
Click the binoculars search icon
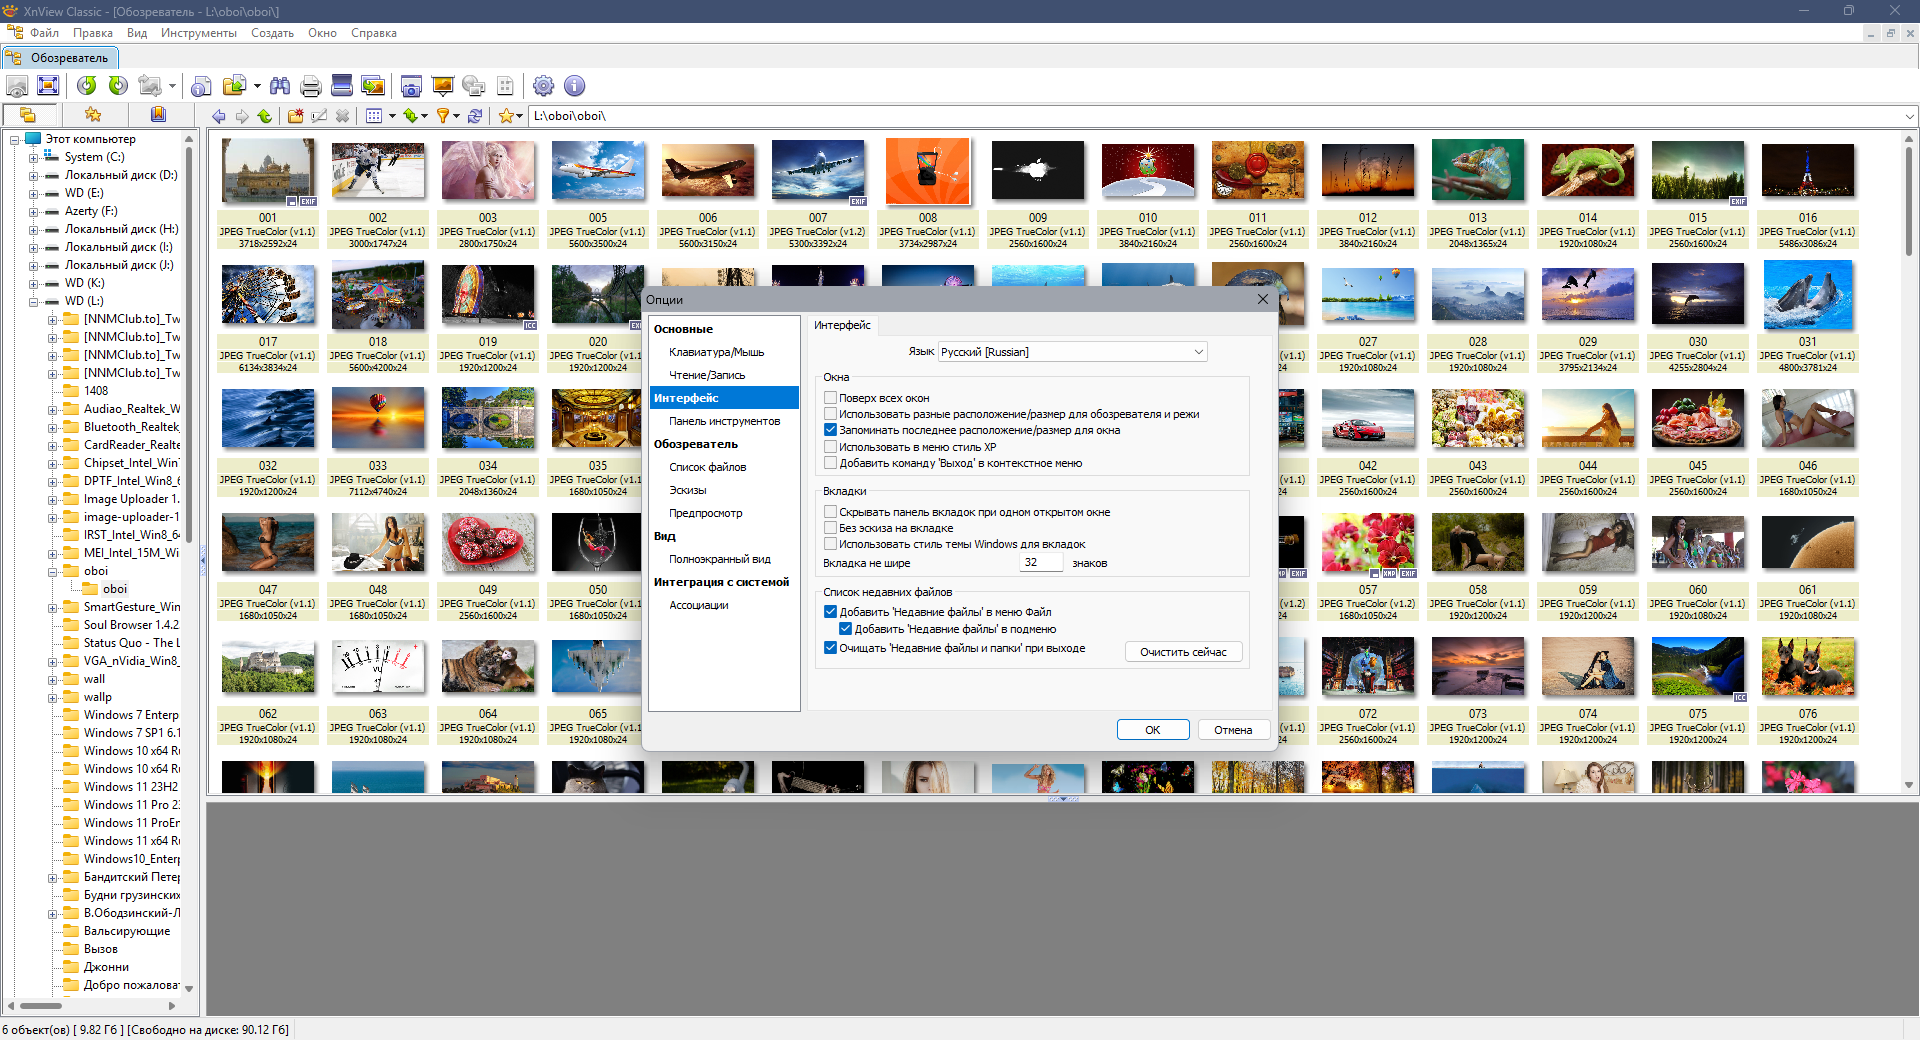tap(280, 86)
